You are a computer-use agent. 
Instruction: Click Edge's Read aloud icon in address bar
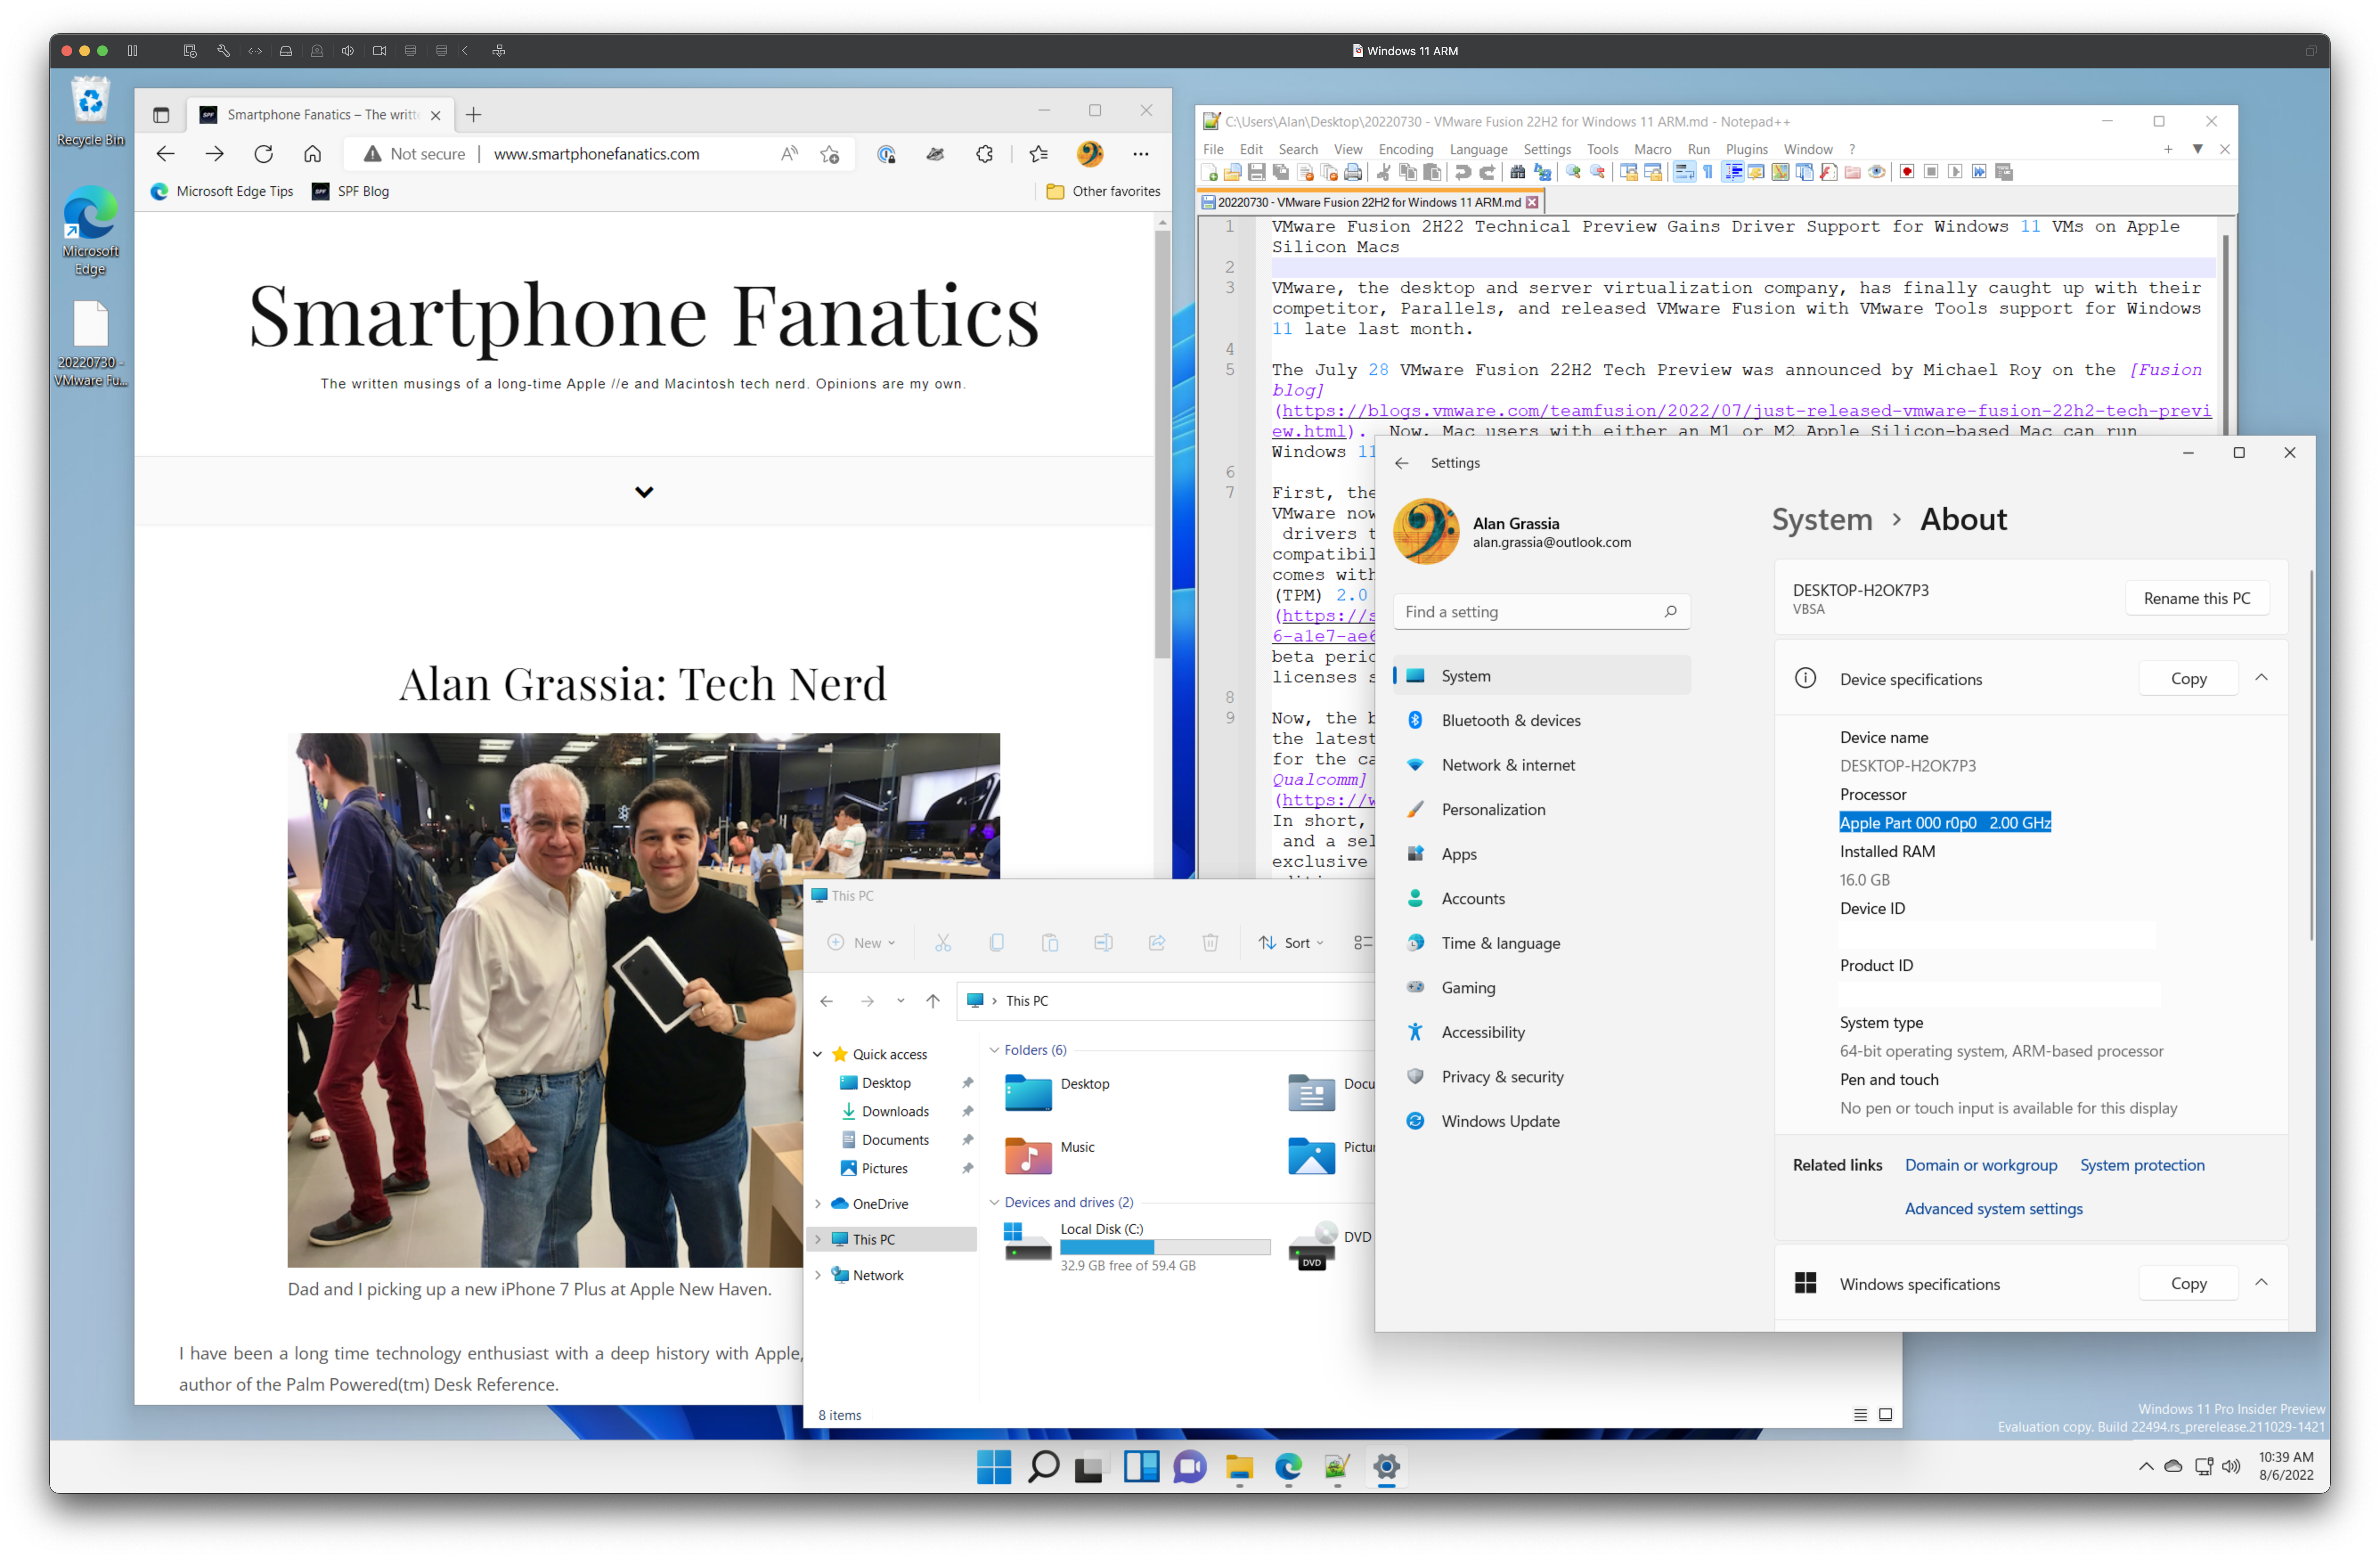pos(790,154)
